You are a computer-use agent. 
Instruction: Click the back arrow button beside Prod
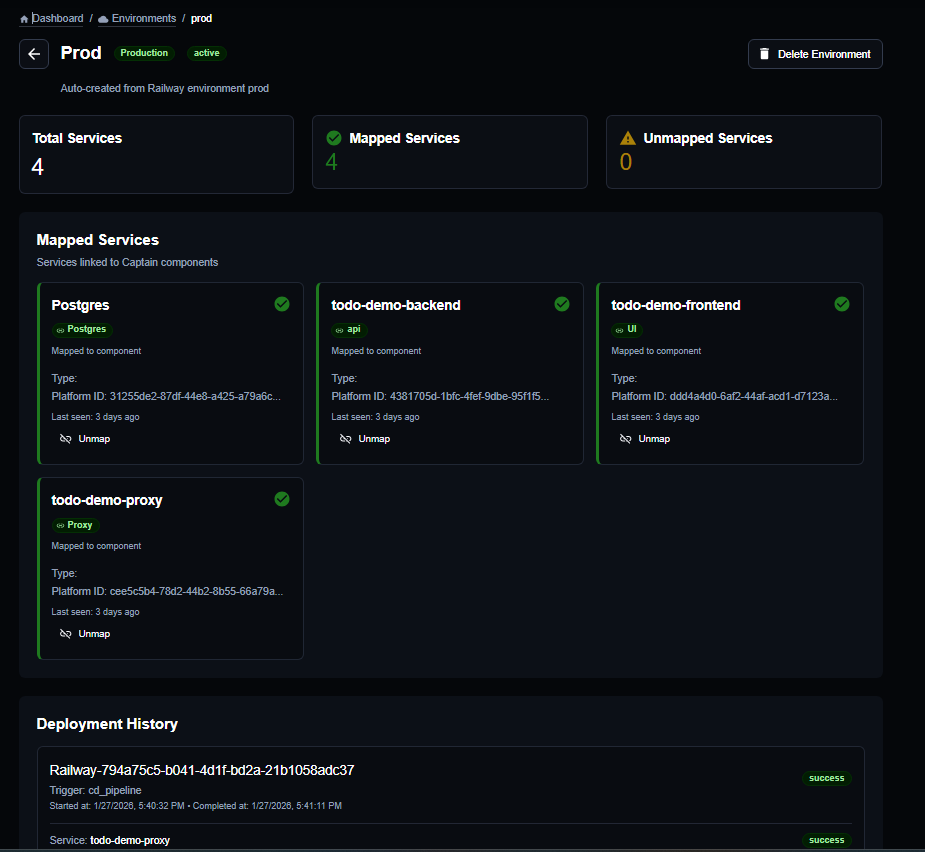(x=34, y=54)
